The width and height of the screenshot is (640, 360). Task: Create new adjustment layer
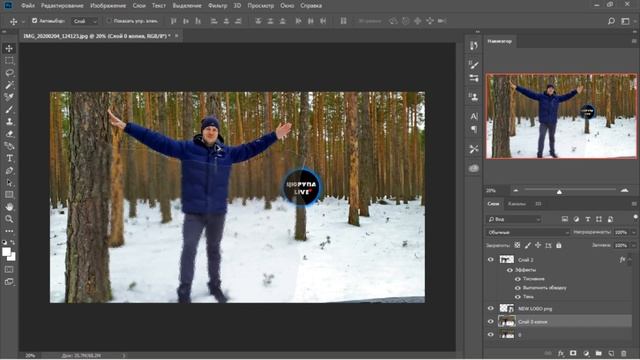click(586, 353)
